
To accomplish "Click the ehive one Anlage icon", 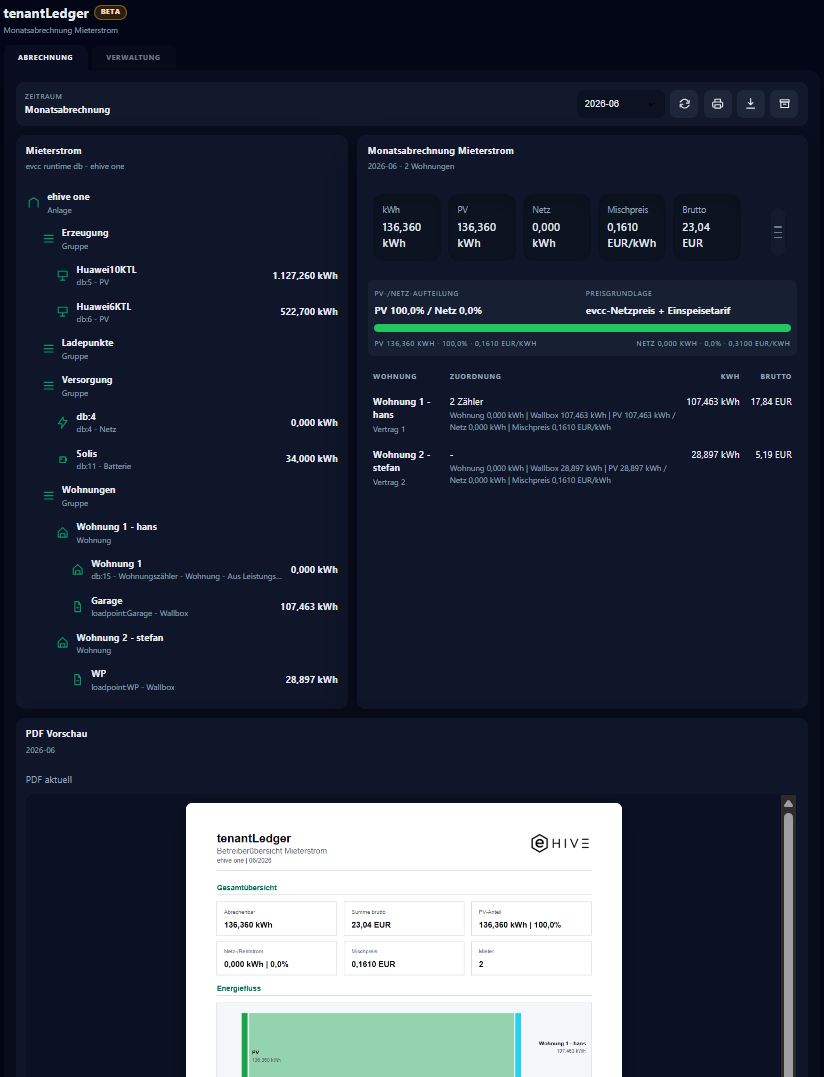I will click(33, 203).
